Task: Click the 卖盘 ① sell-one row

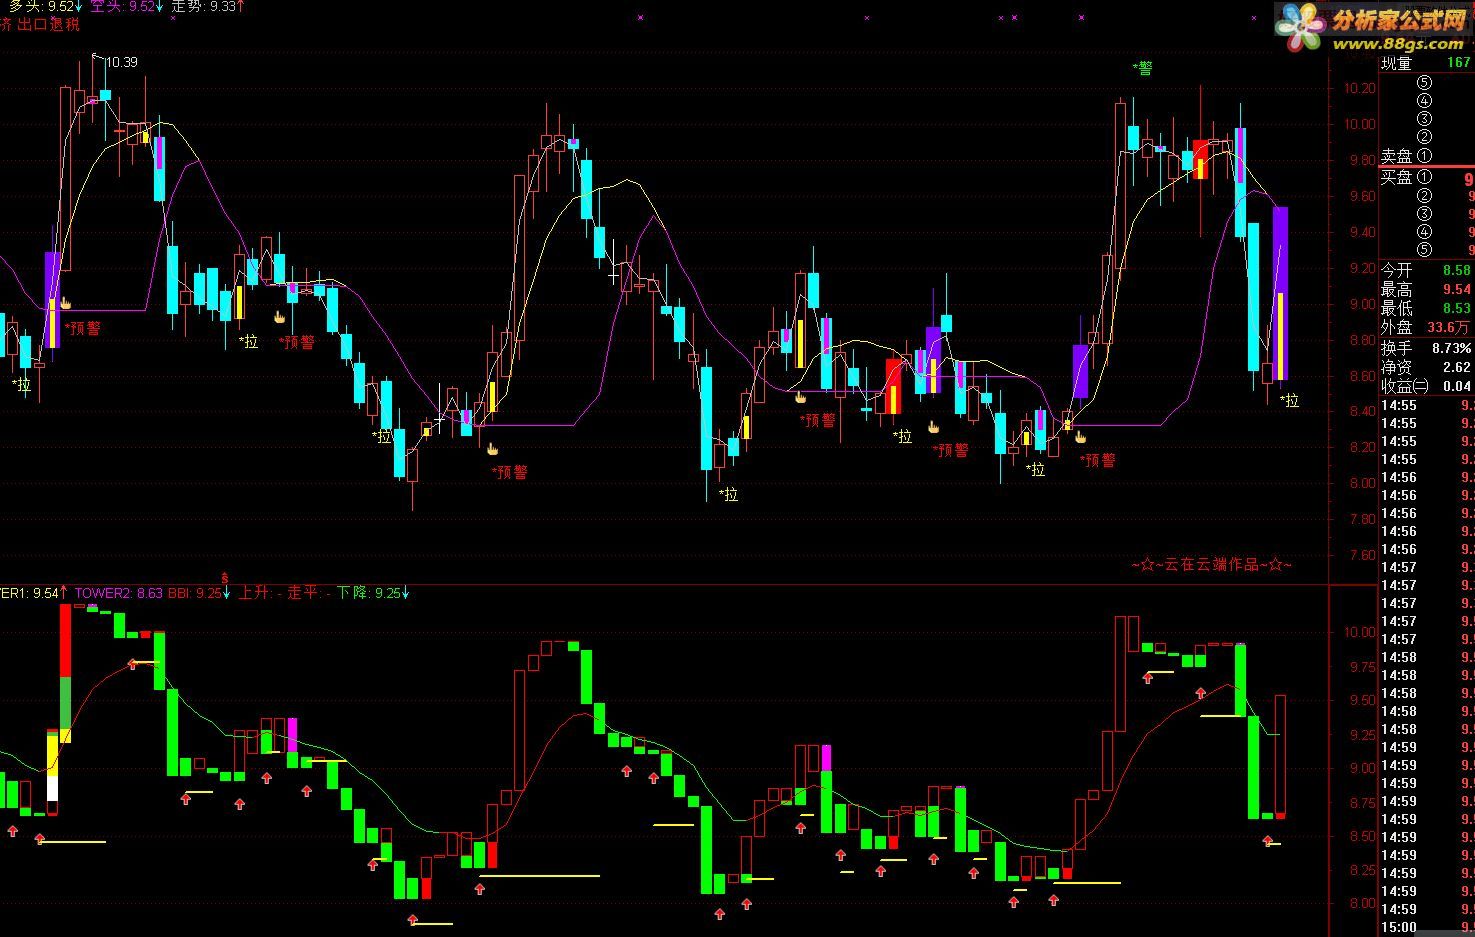Action: tap(1427, 156)
